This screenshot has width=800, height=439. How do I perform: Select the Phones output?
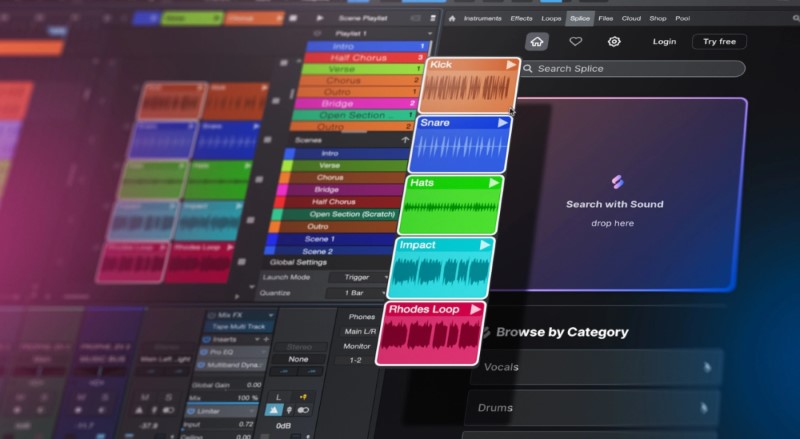coord(362,316)
